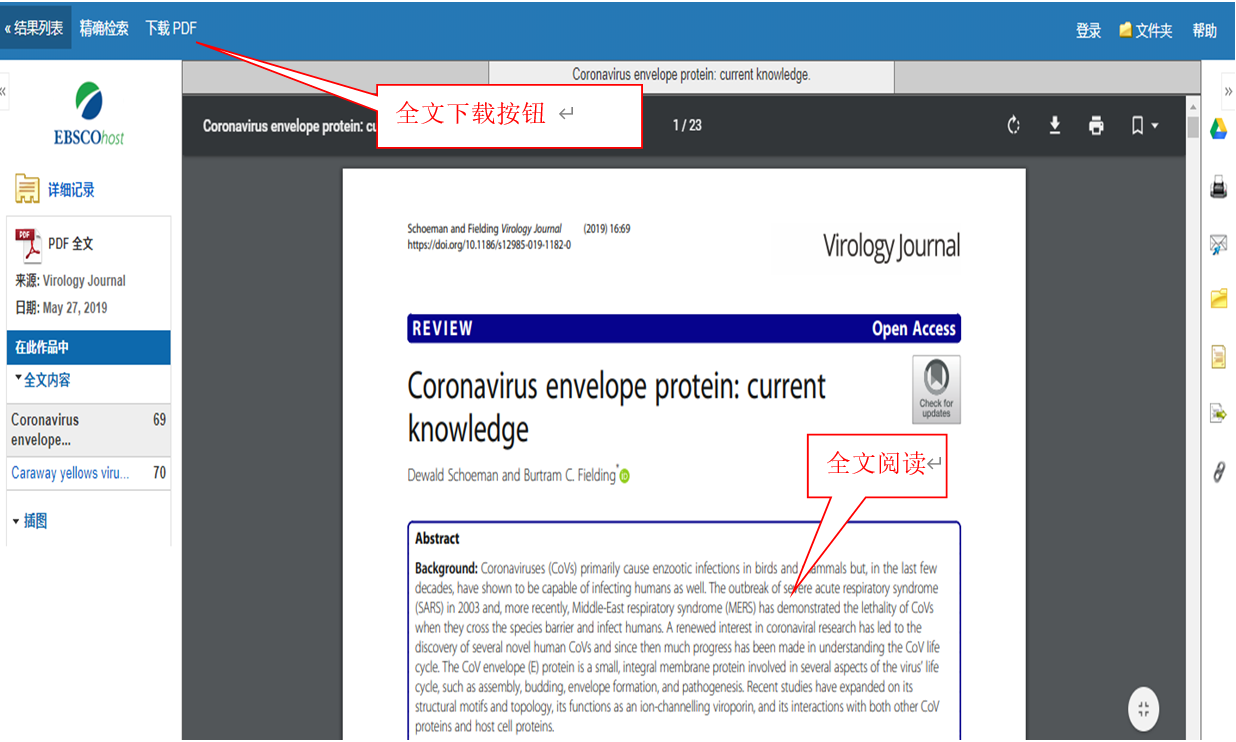Open the Caraway yellows virus article link
The width and height of the screenshot is (1236, 742).
(70, 473)
